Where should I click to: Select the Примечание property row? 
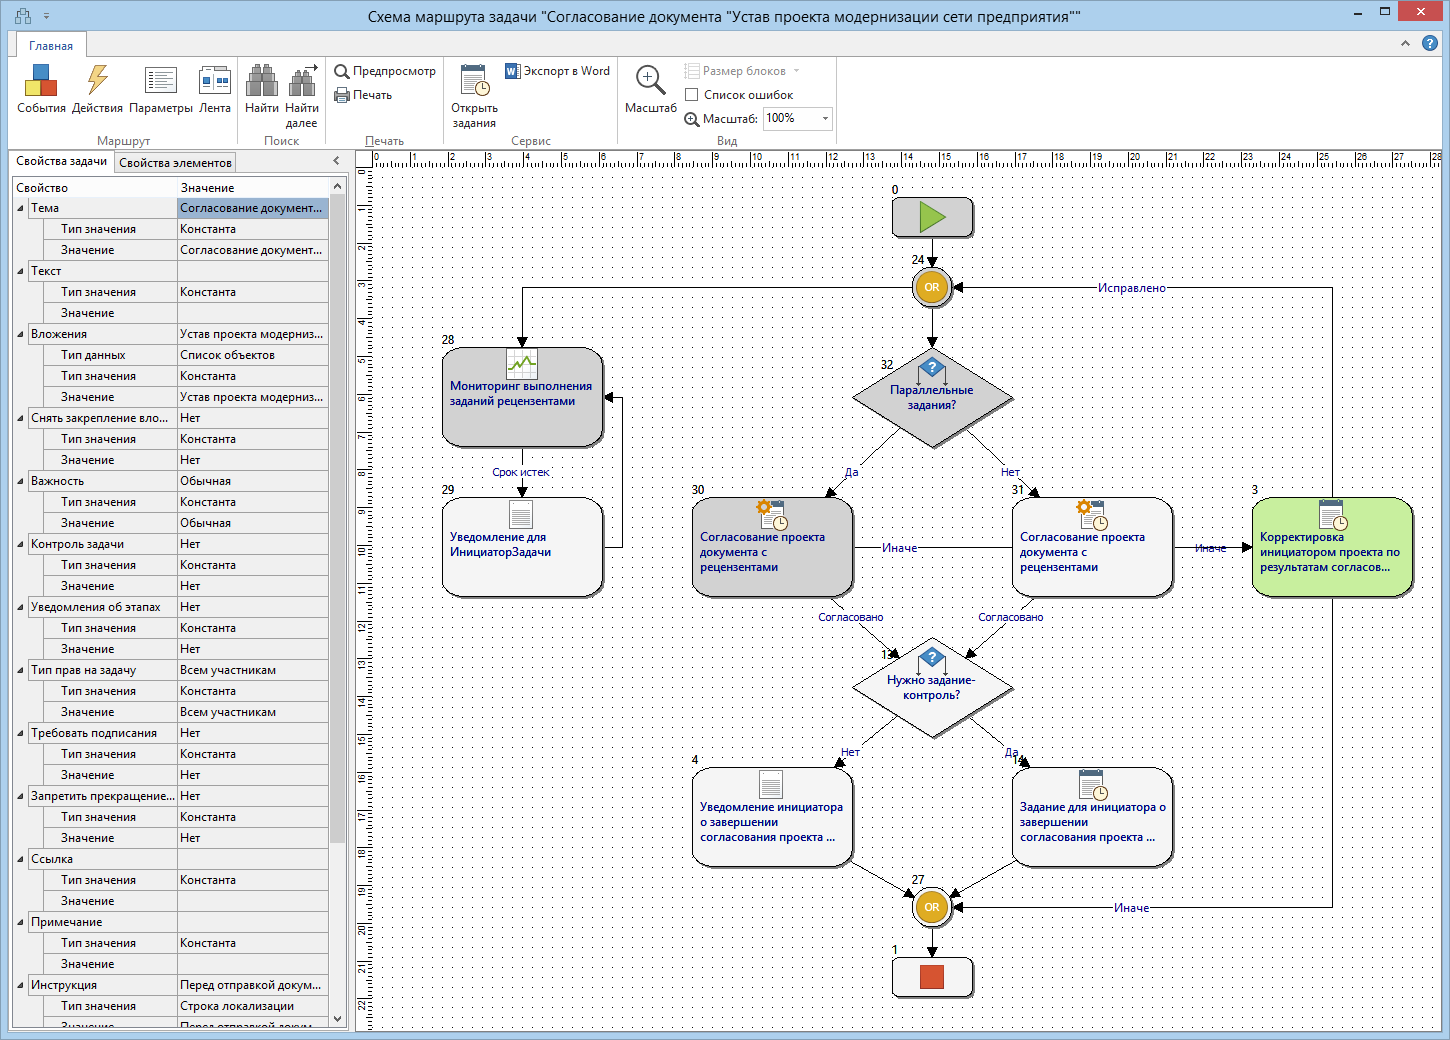coord(170,922)
